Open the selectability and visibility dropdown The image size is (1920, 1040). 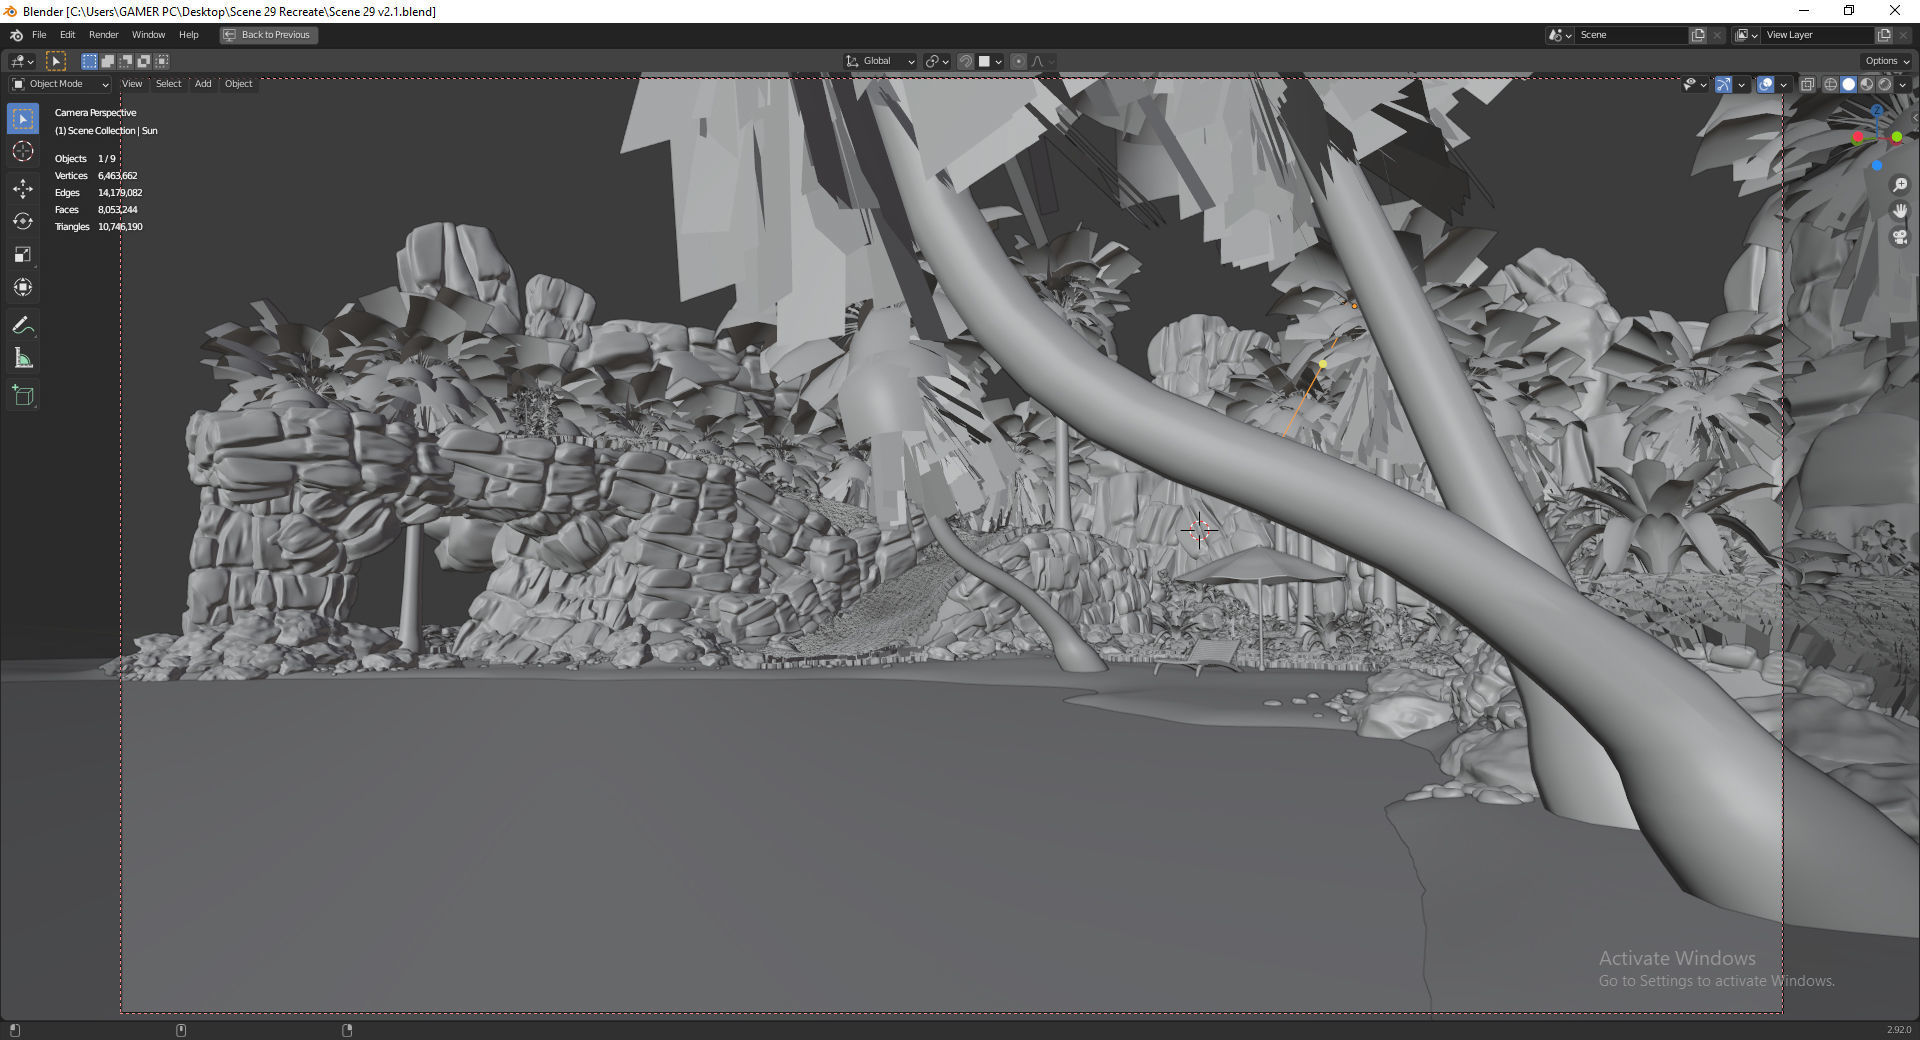(x=1695, y=85)
